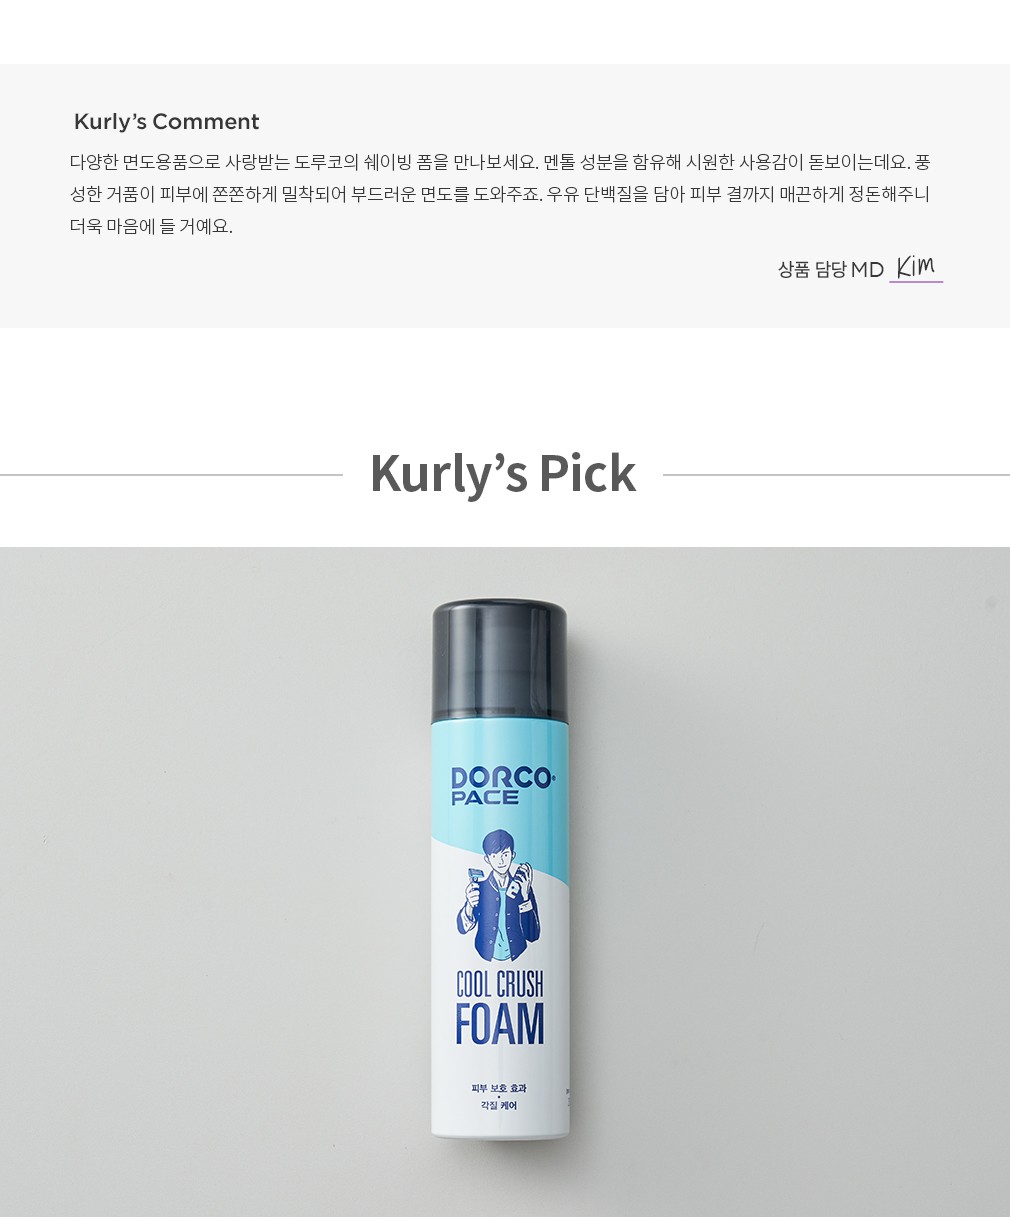The image size is (1010, 1219).
Task: Click the dark gray cap of the can
Action: tap(500, 661)
